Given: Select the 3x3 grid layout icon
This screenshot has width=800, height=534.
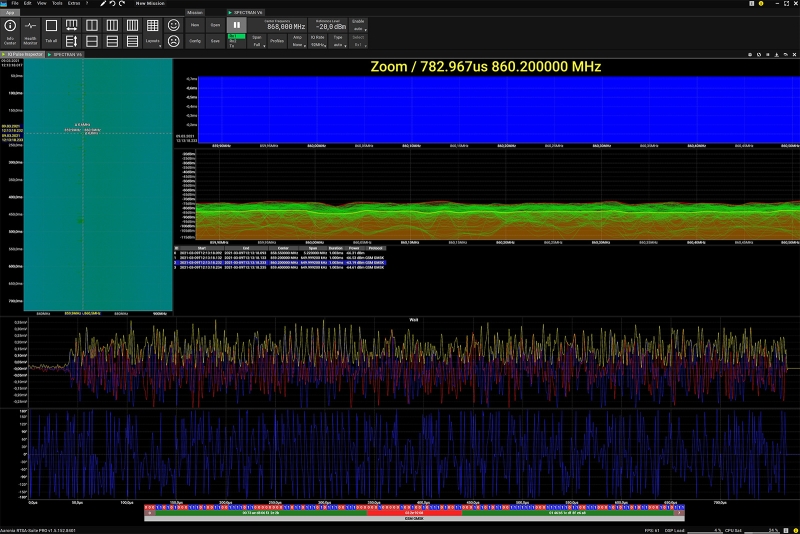Looking at the screenshot, I should (152, 25).
